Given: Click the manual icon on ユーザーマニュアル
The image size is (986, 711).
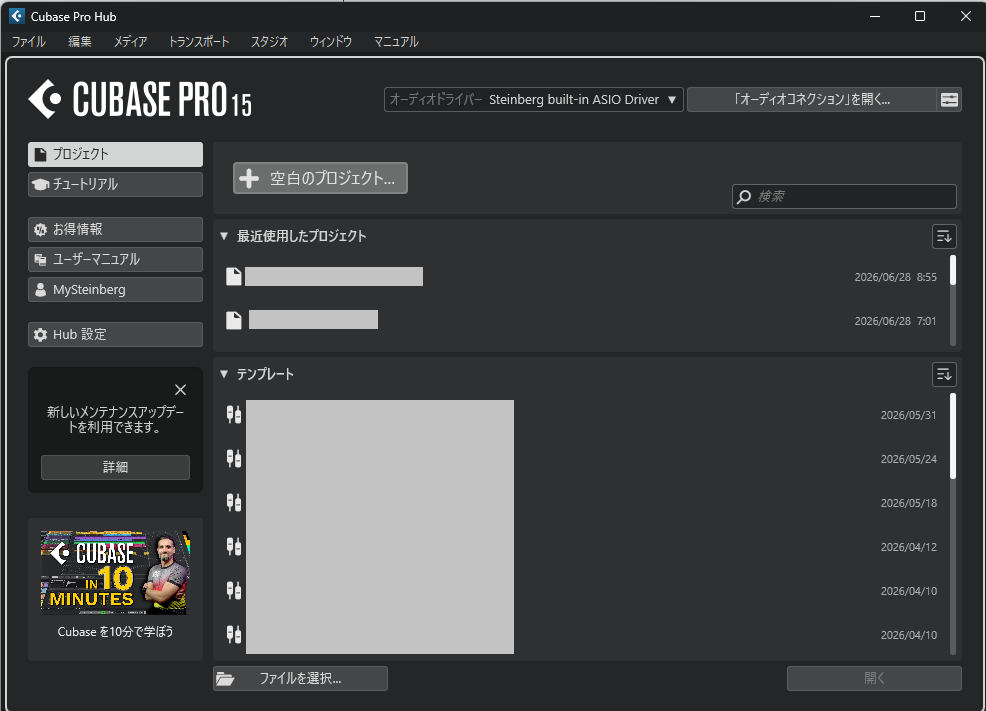Looking at the screenshot, I should click(40, 260).
